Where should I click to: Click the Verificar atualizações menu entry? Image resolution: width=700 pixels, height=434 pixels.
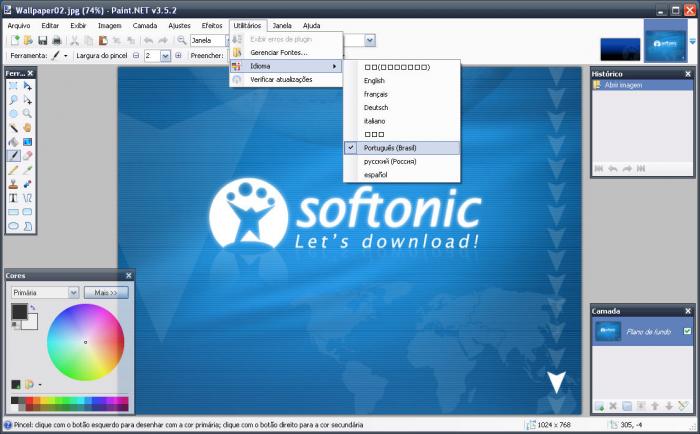coord(280,79)
